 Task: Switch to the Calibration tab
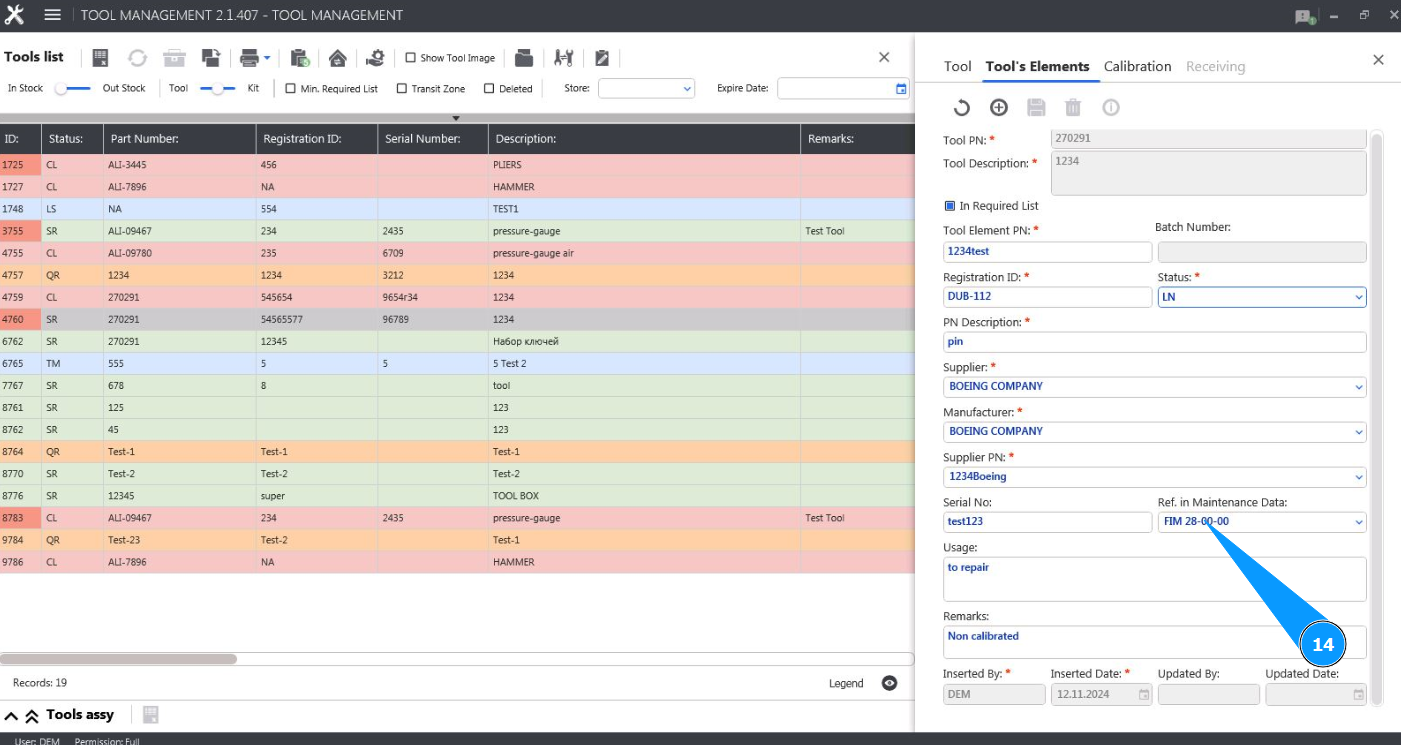point(1137,66)
